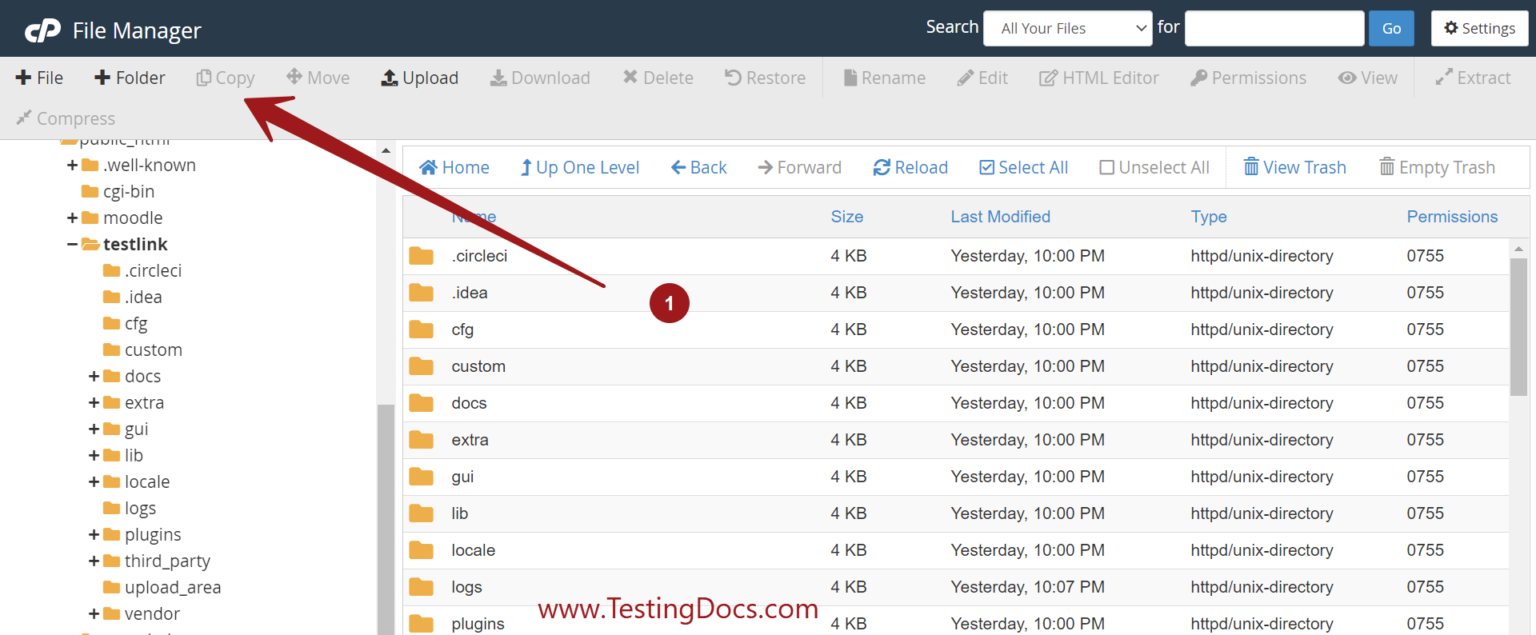The image size is (1536, 635).
Task: Select the Upload tool
Action: [x=419, y=77]
